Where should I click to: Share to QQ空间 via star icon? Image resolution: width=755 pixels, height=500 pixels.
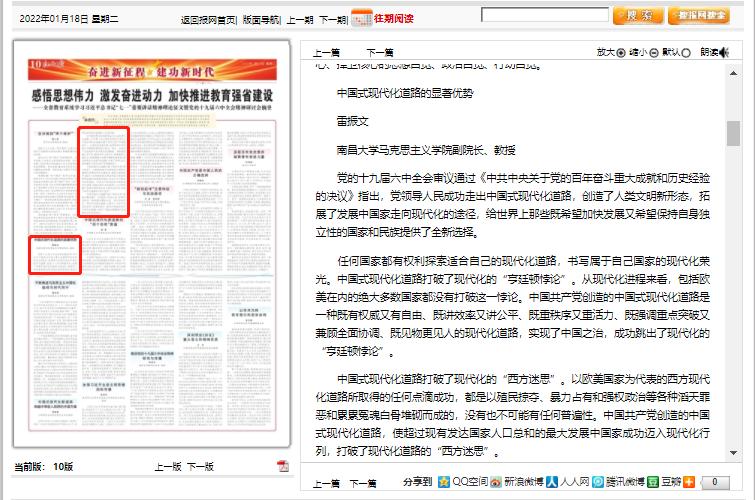[443, 481]
